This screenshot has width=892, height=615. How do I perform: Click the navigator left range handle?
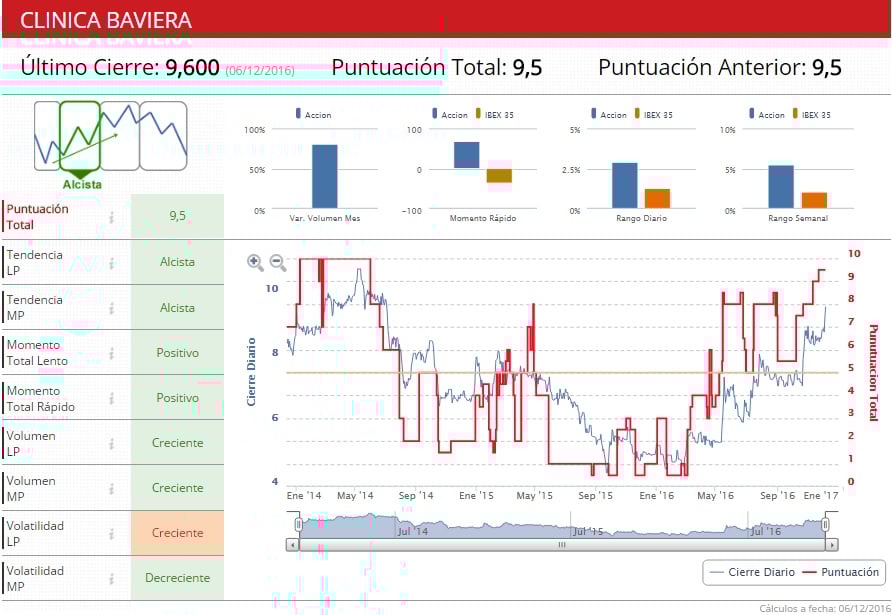(298, 524)
